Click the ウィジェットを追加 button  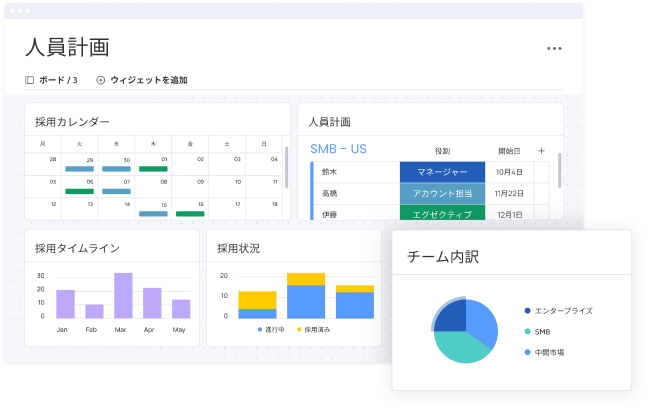point(148,80)
